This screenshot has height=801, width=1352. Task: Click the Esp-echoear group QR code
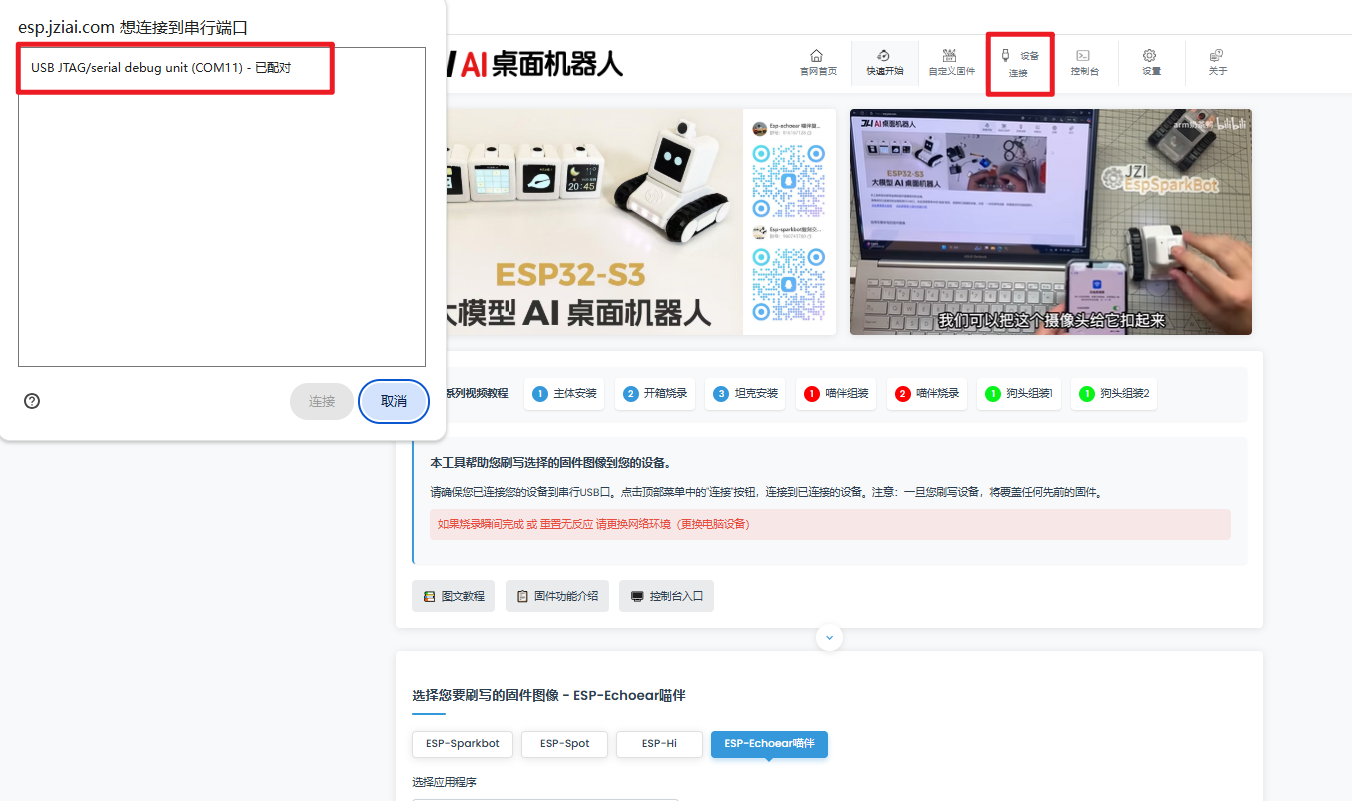pyautogui.click(x=789, y=180)
